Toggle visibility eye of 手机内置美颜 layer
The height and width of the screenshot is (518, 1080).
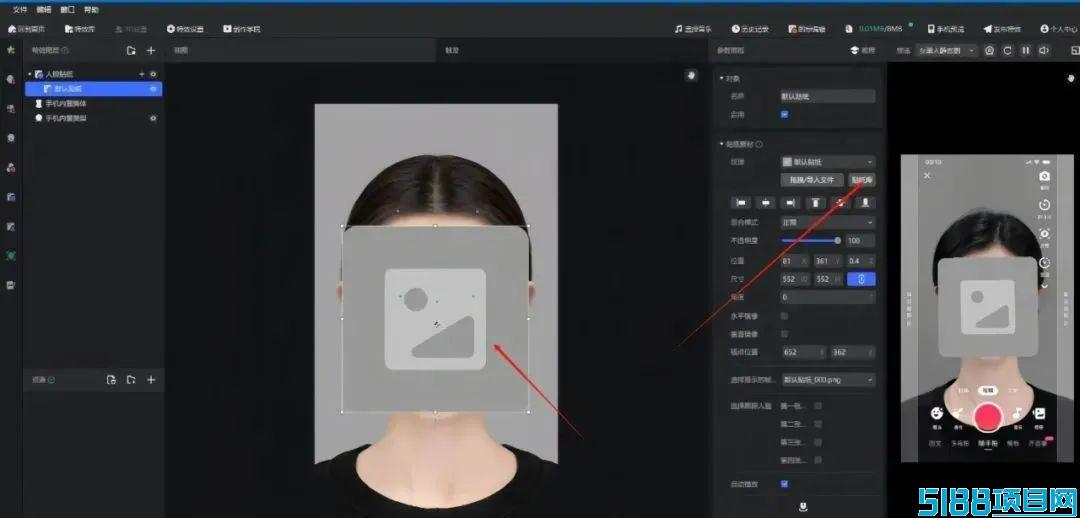tap(153, 118)
